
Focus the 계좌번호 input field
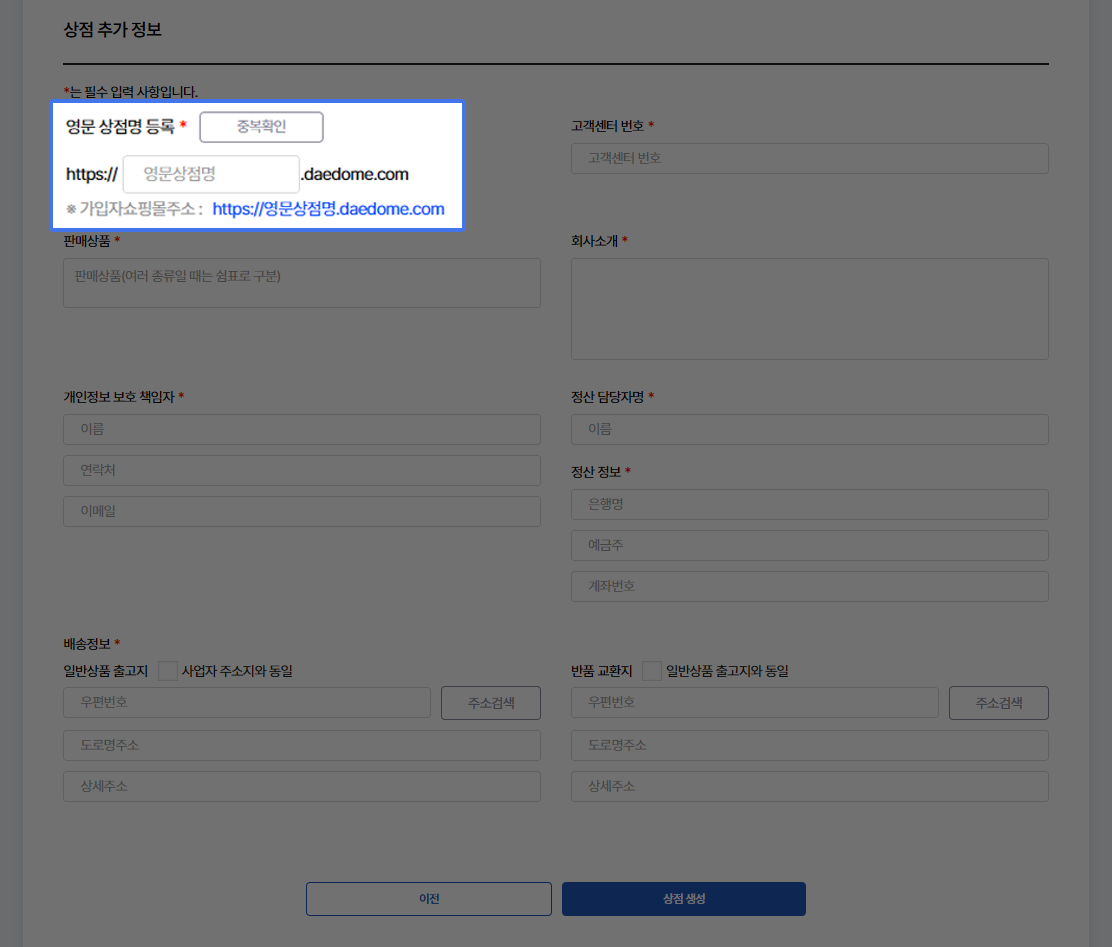point(809,586)
